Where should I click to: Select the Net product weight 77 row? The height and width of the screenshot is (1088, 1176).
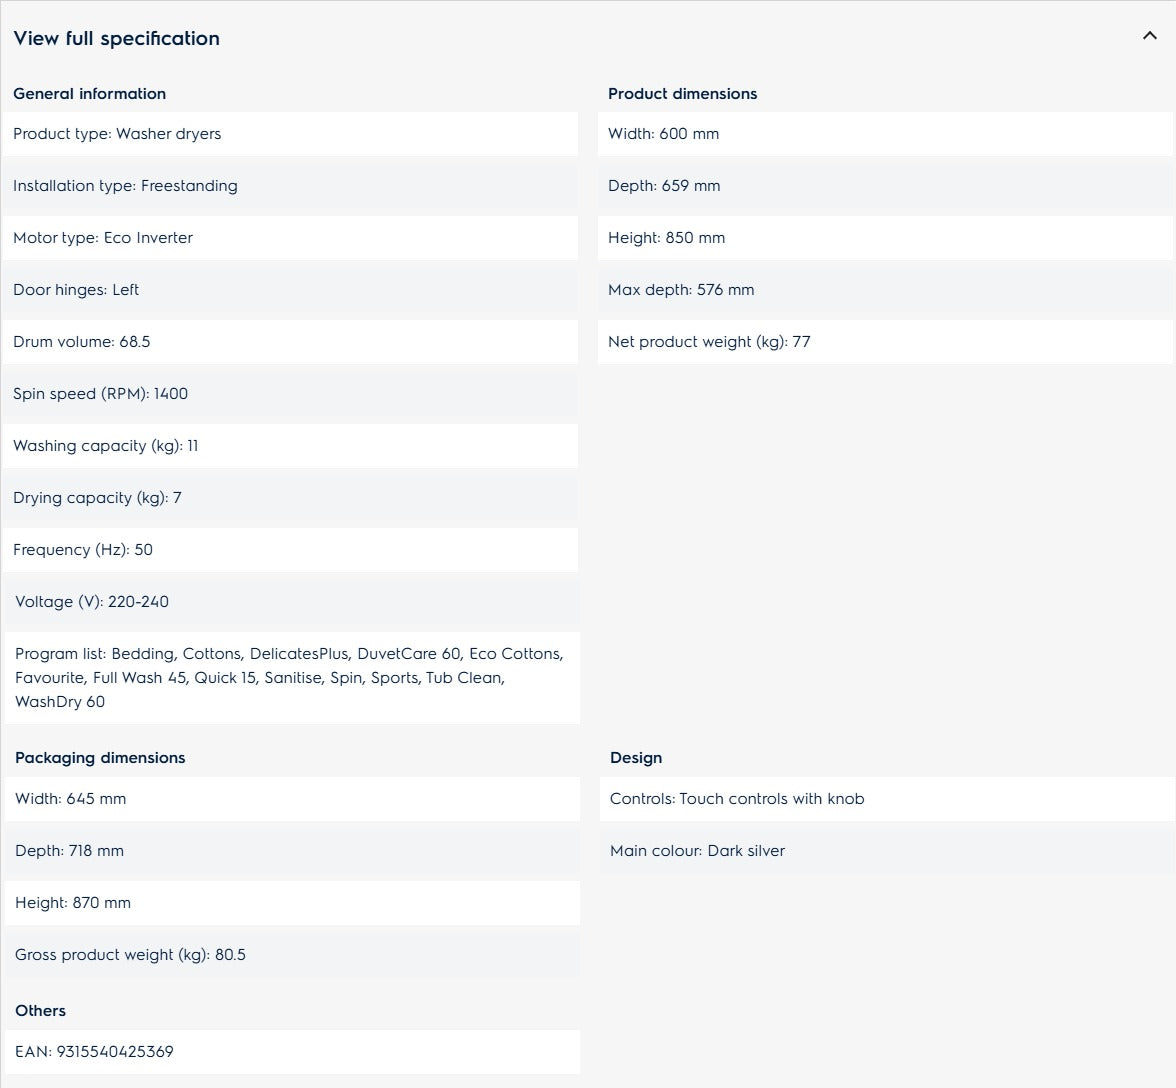885,342
